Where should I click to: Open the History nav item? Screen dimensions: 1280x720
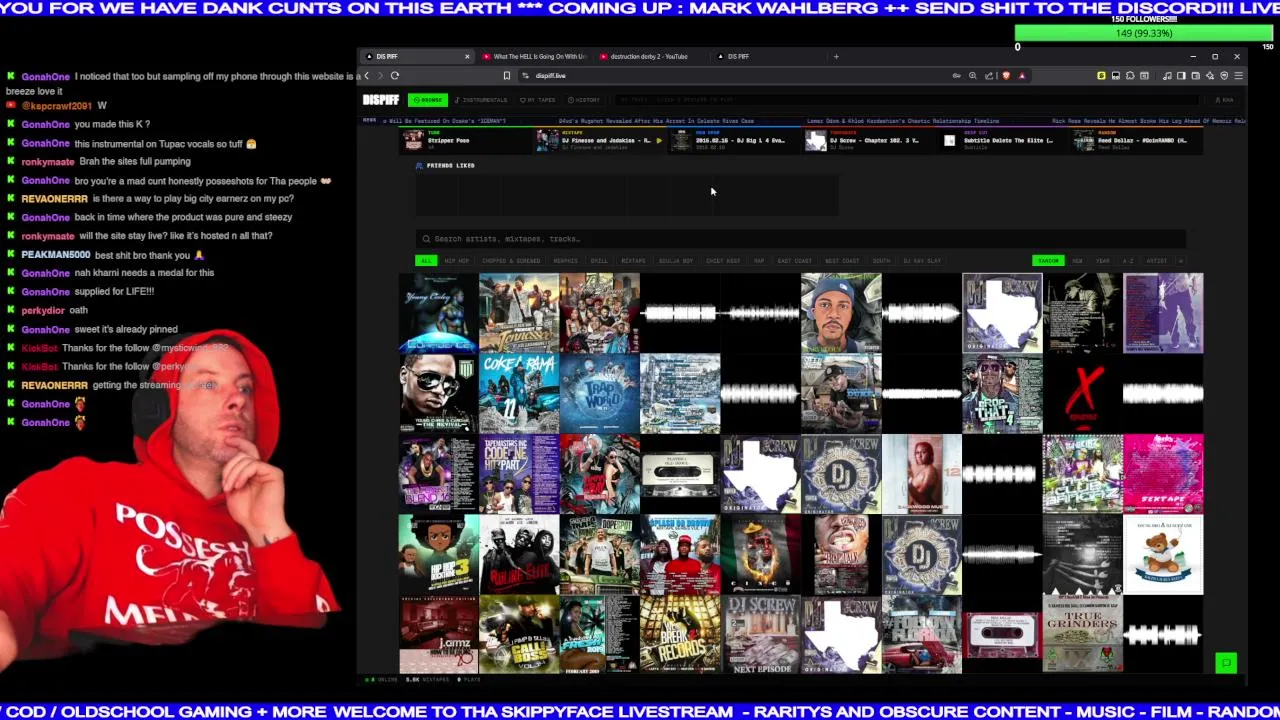[x=584, y=100]
